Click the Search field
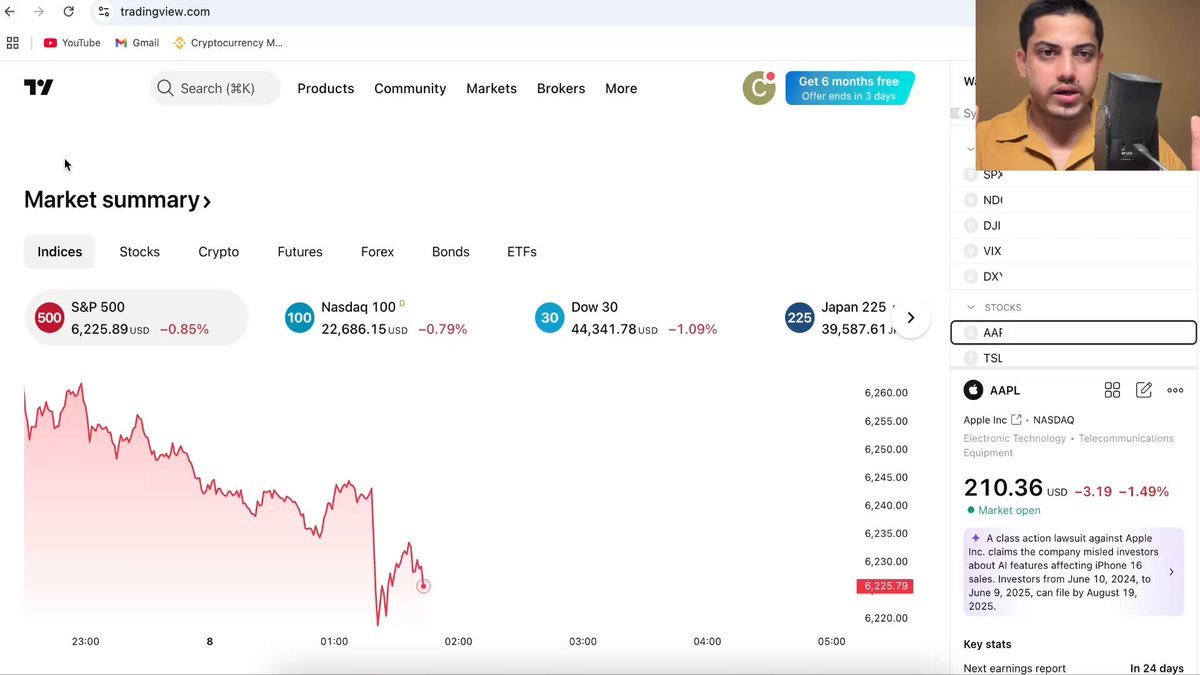Viewport: 1200px width, 675px height. [x=215, y=88]
